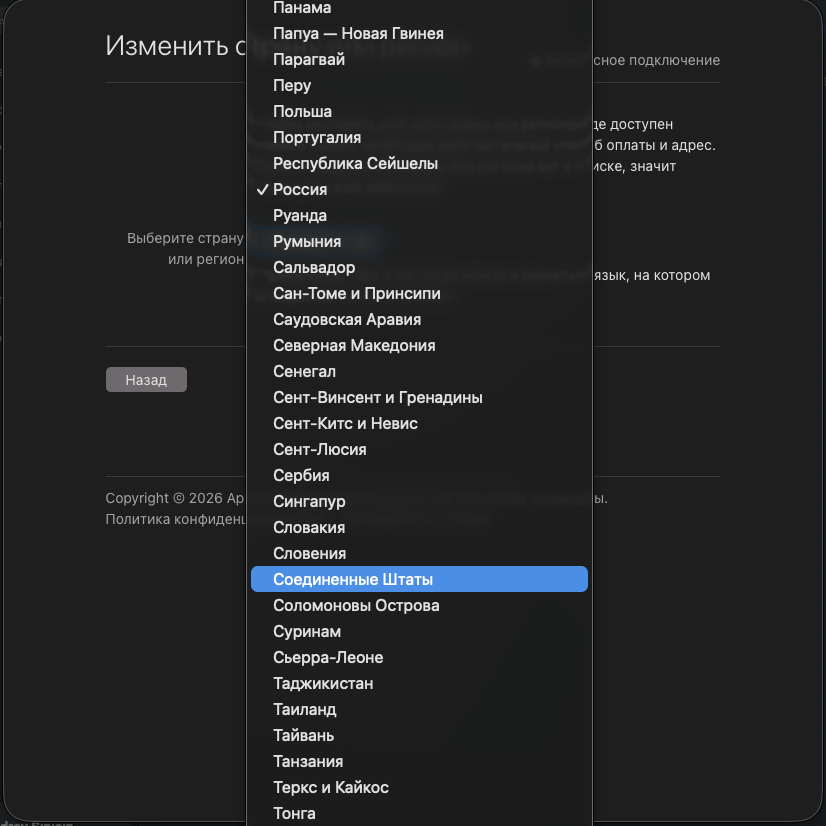Pick Польша from the country menu

pyautogui.click(x=302, y=112)
